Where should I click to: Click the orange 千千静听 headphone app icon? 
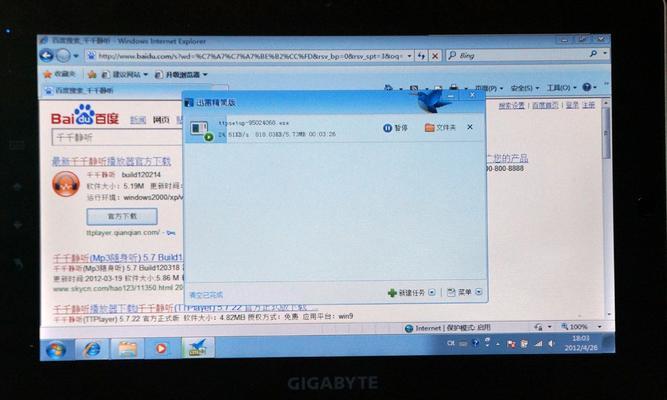pyautogui.click(x=66, y=184)
